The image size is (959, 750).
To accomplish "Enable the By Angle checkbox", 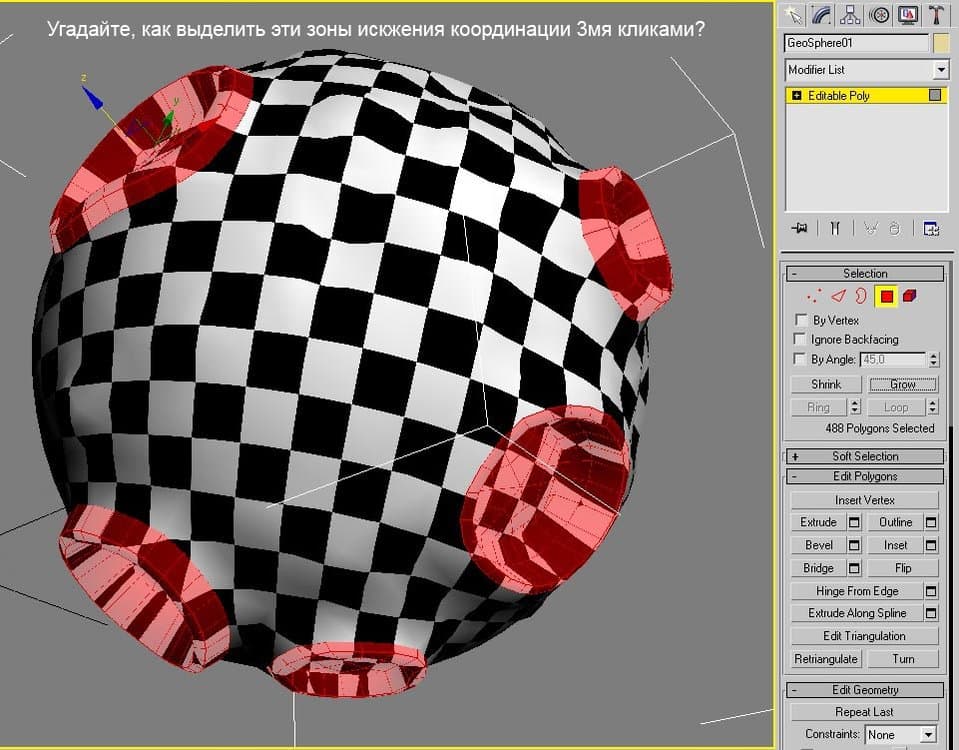I will [800, 359].
